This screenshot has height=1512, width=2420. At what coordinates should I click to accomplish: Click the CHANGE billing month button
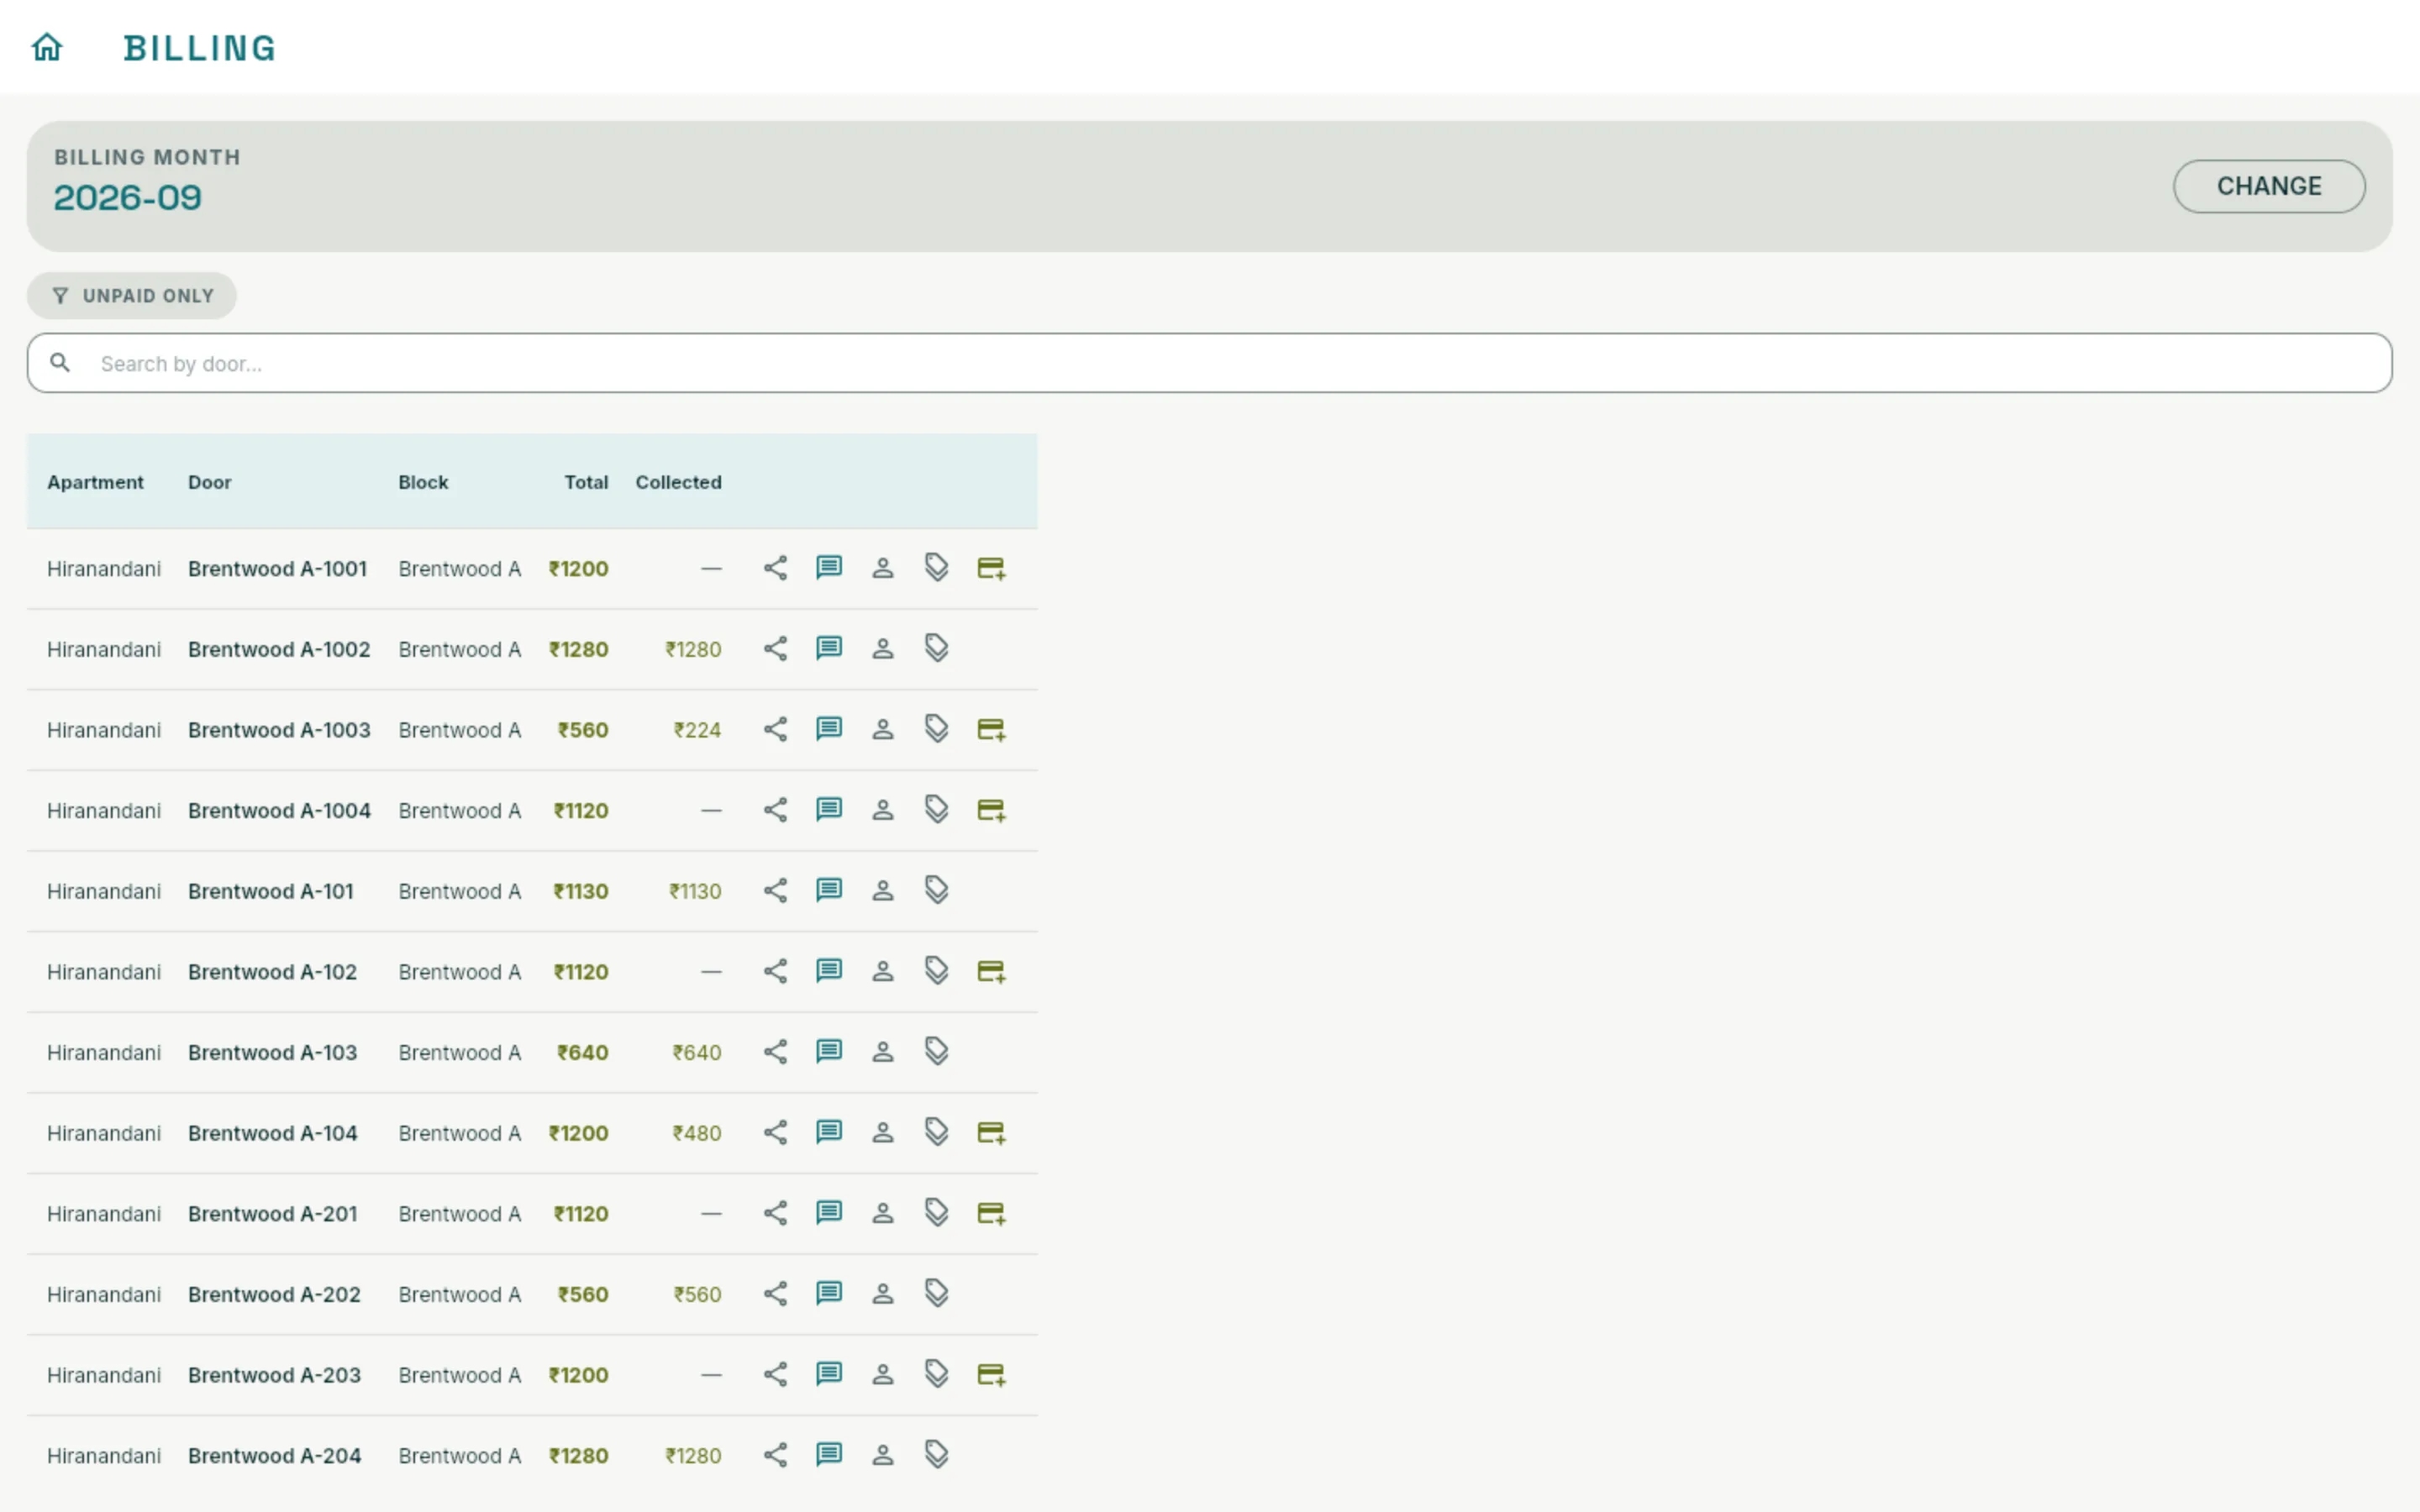(x=2268, y=186)
